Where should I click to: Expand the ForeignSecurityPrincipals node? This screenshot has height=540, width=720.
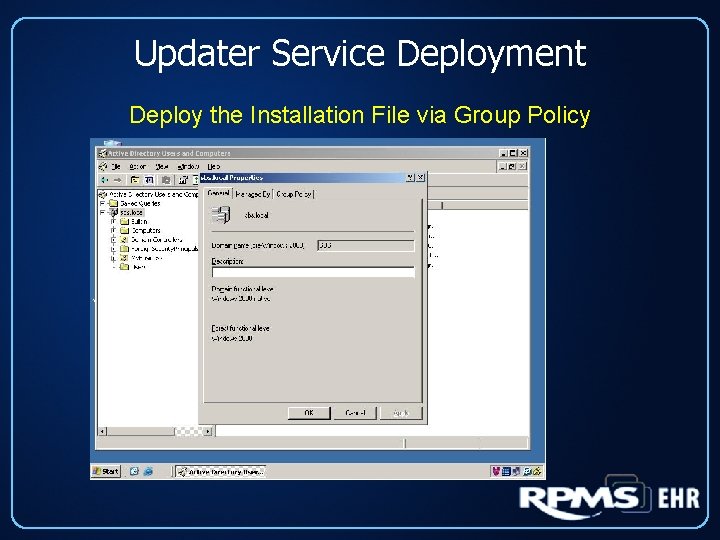click(x=113, y=249)
